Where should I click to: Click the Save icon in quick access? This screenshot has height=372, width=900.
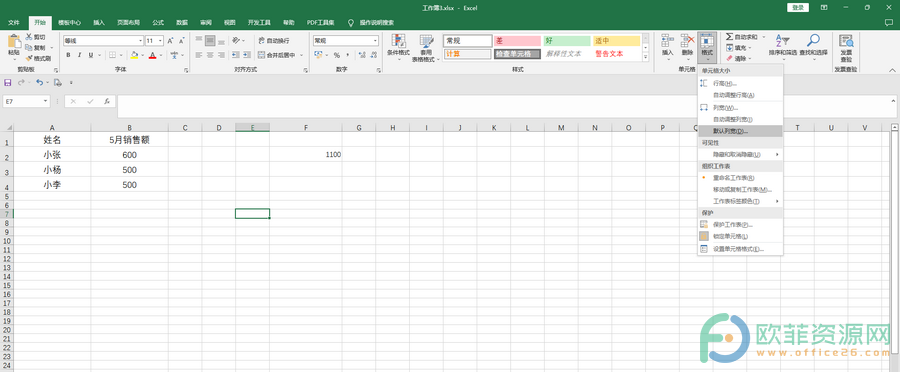pyautogui.click(x=8, y=83)
